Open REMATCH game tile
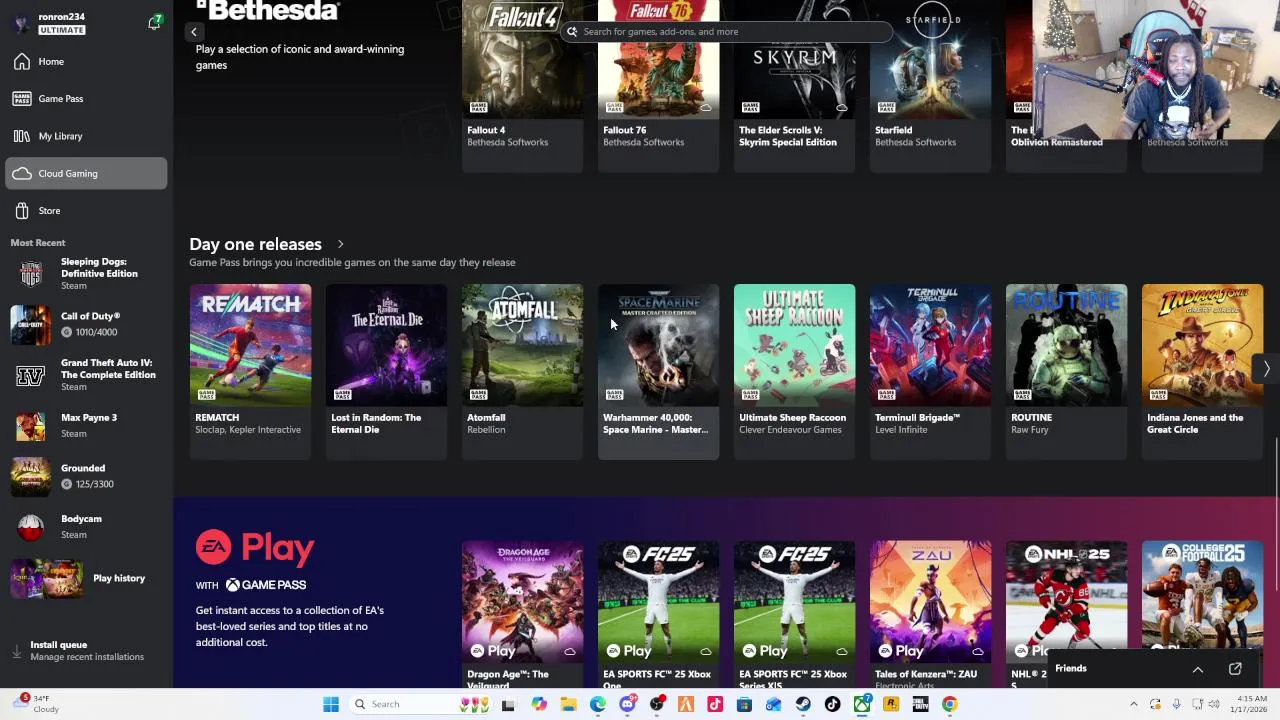 (250, 371)
